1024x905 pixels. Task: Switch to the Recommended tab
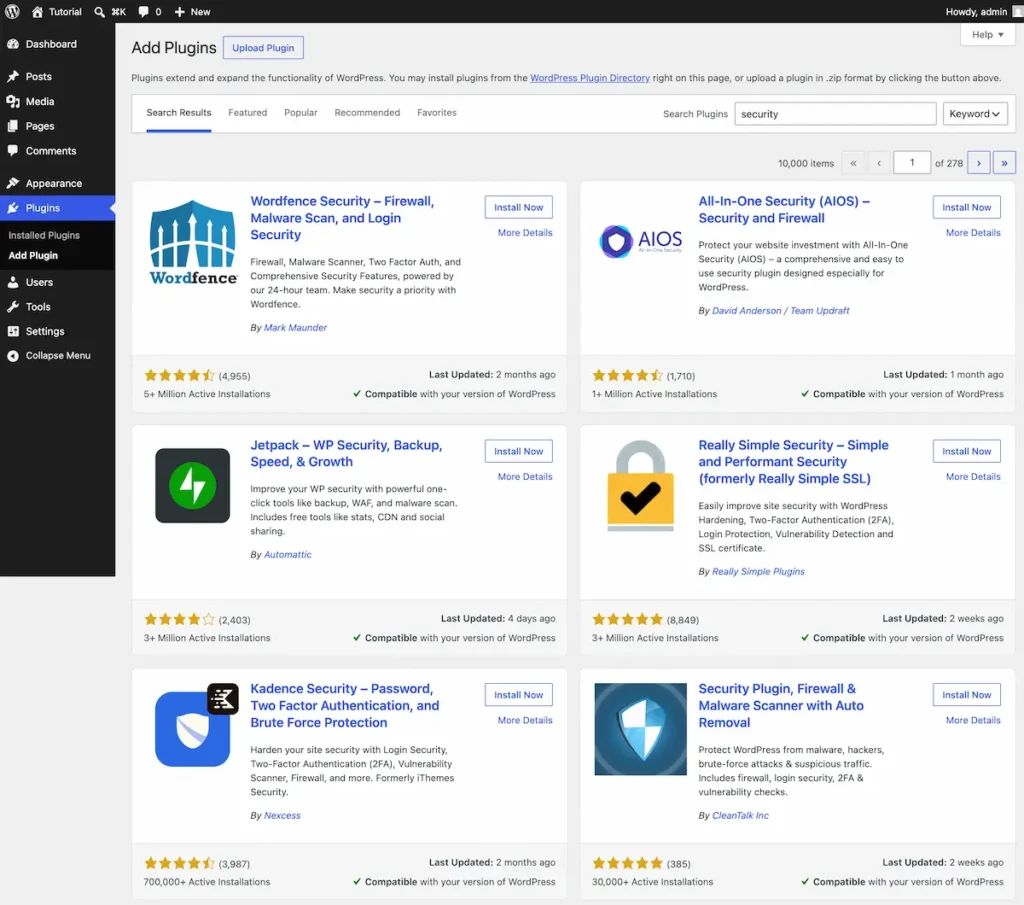[x=367, y=112]
